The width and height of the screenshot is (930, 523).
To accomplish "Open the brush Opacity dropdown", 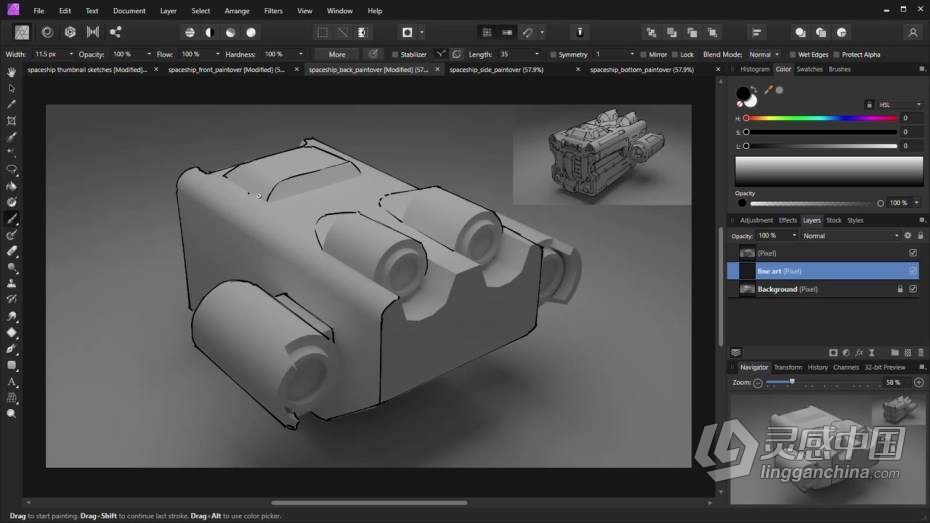I will 149,54.
